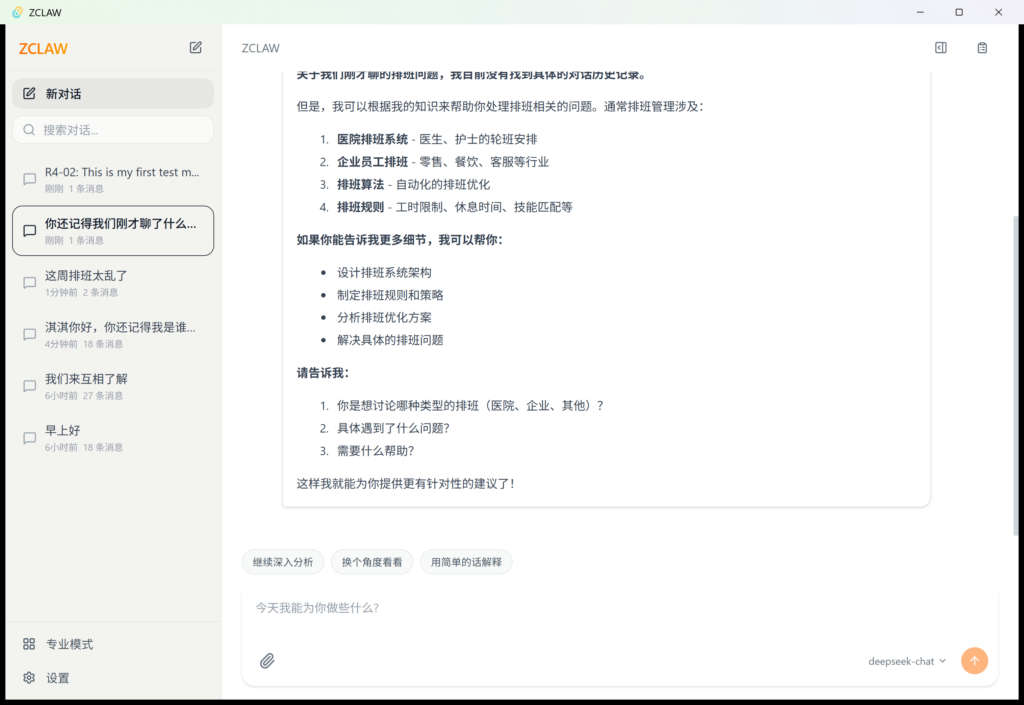Click the clipboard icon in top-right header
Viewport: 1024px width, 705px height.
click(x=982, y=48)
